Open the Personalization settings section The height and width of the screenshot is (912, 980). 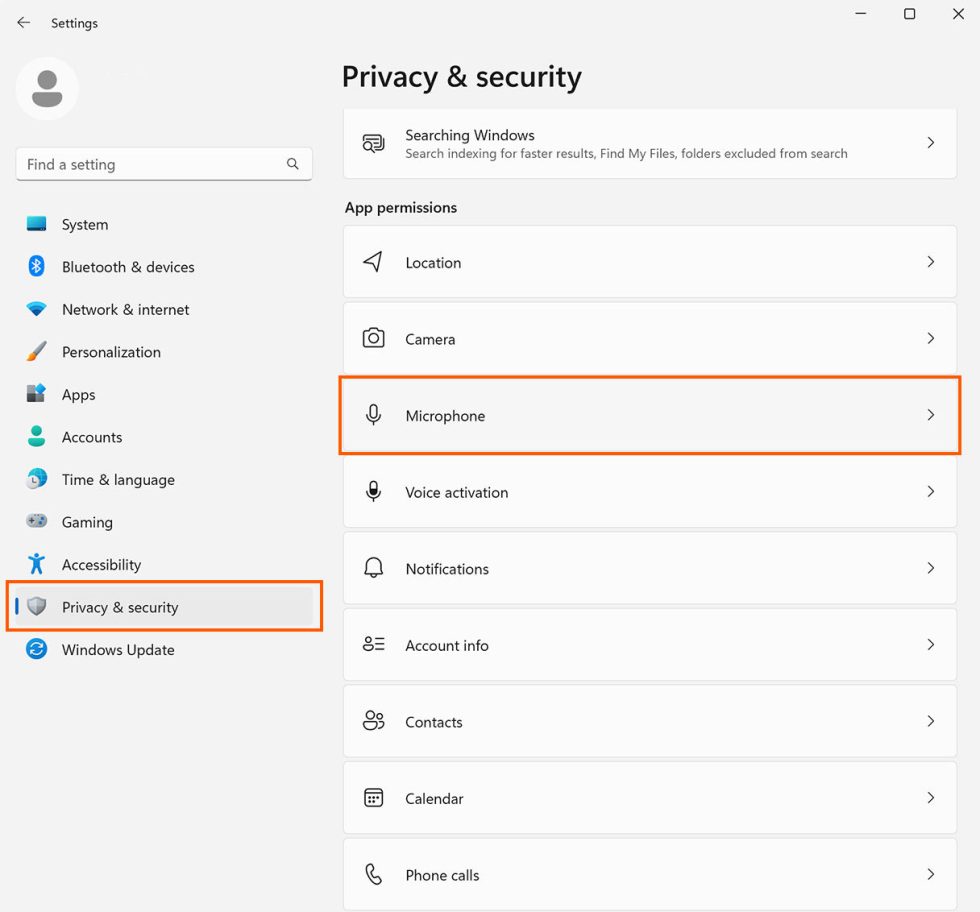(110, 351)
